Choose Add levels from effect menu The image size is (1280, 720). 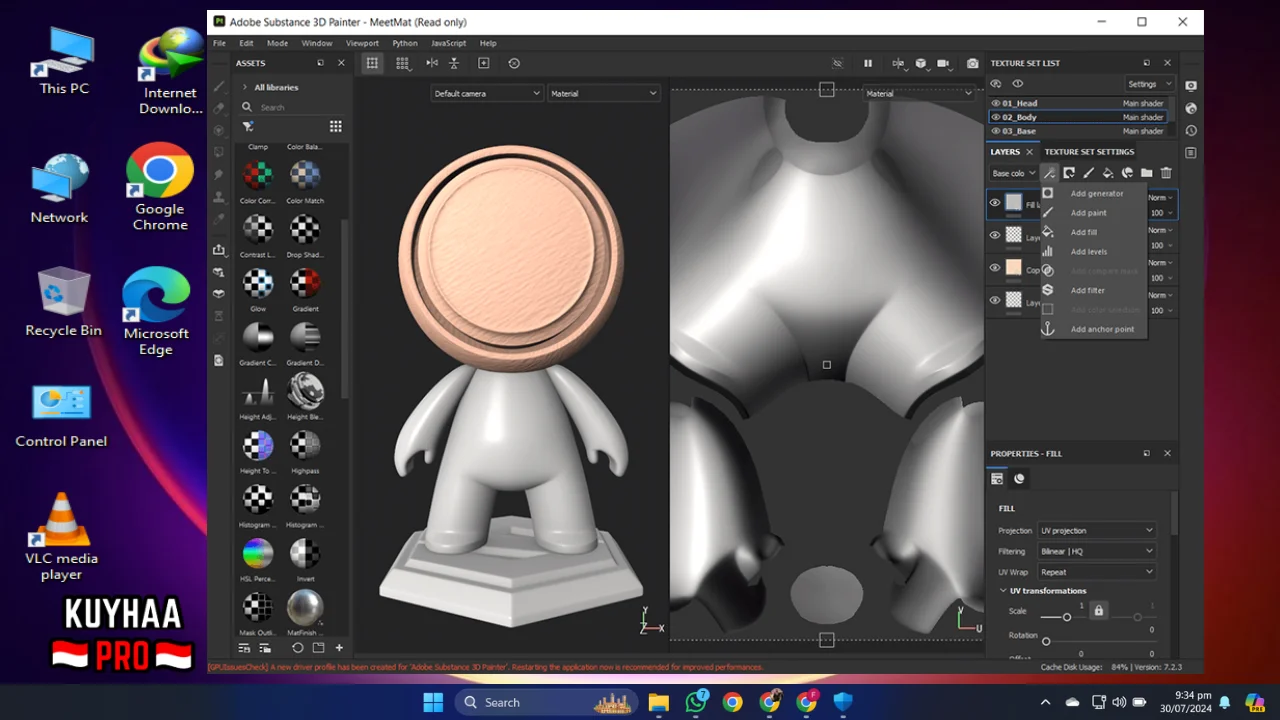tap(1088, 251)
